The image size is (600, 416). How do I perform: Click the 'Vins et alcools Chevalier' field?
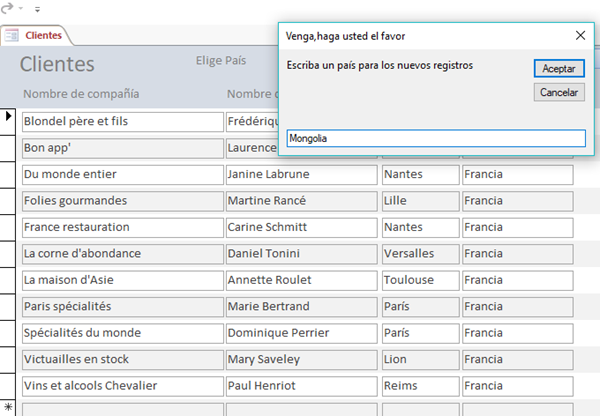pos(122,386)
